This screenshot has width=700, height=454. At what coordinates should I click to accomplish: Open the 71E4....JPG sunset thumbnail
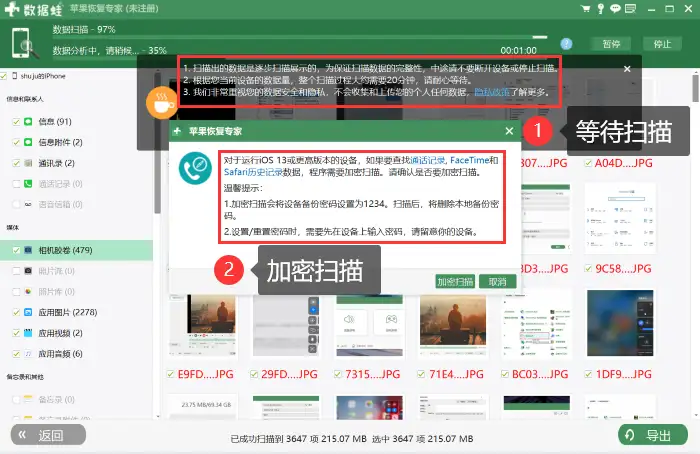click(453, 325)
